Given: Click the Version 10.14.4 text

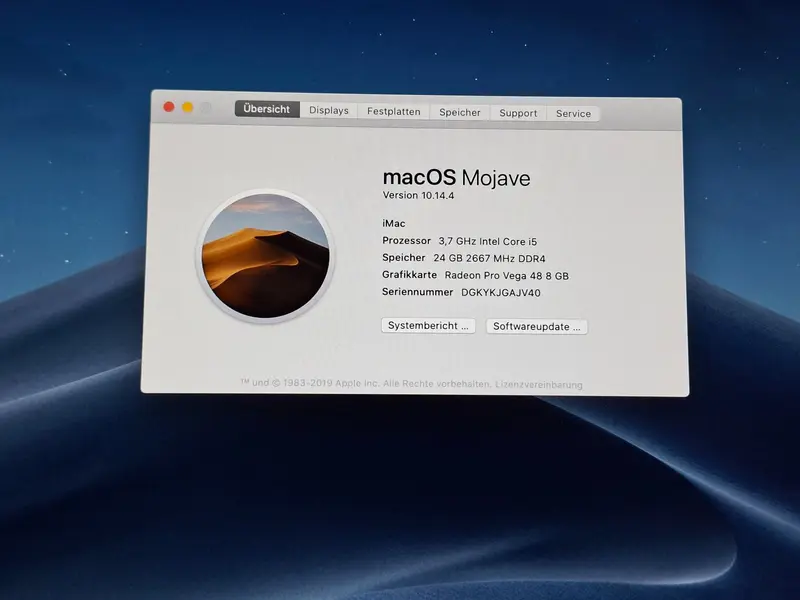Looking at the screenshot, I should 418,195.
